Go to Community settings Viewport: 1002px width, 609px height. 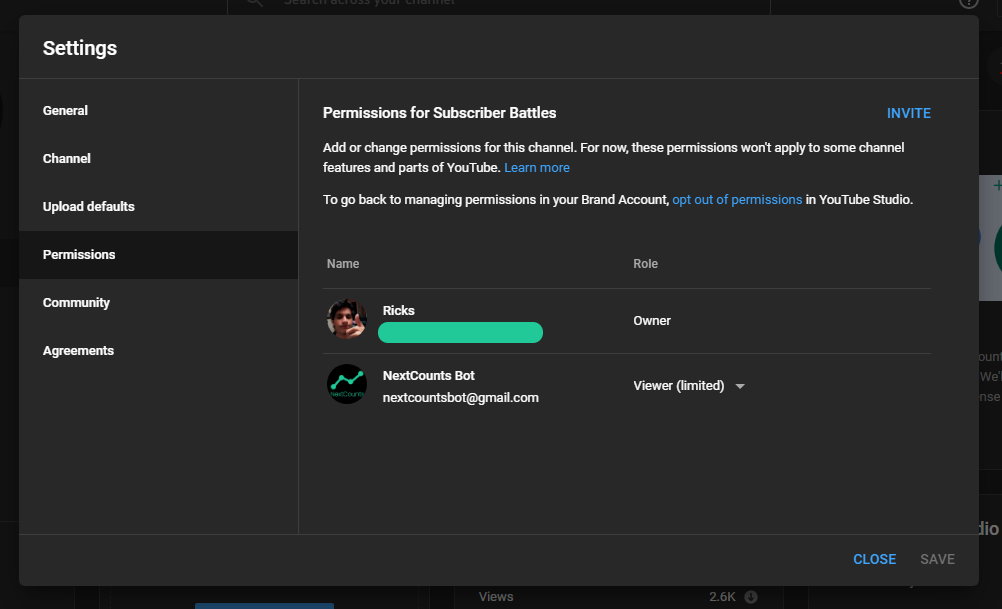click(x=158, y=302)
